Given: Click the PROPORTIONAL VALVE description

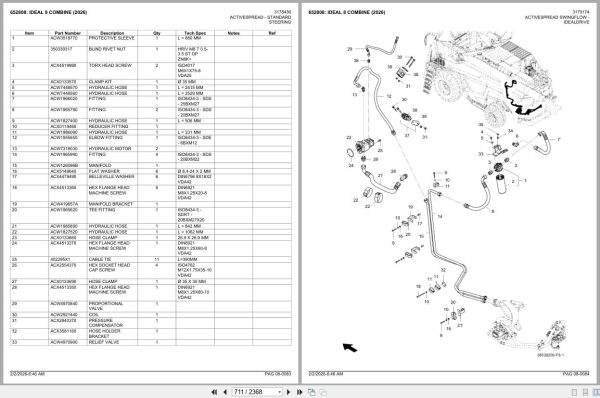Looking at the screenshot, I should [106, 306].
